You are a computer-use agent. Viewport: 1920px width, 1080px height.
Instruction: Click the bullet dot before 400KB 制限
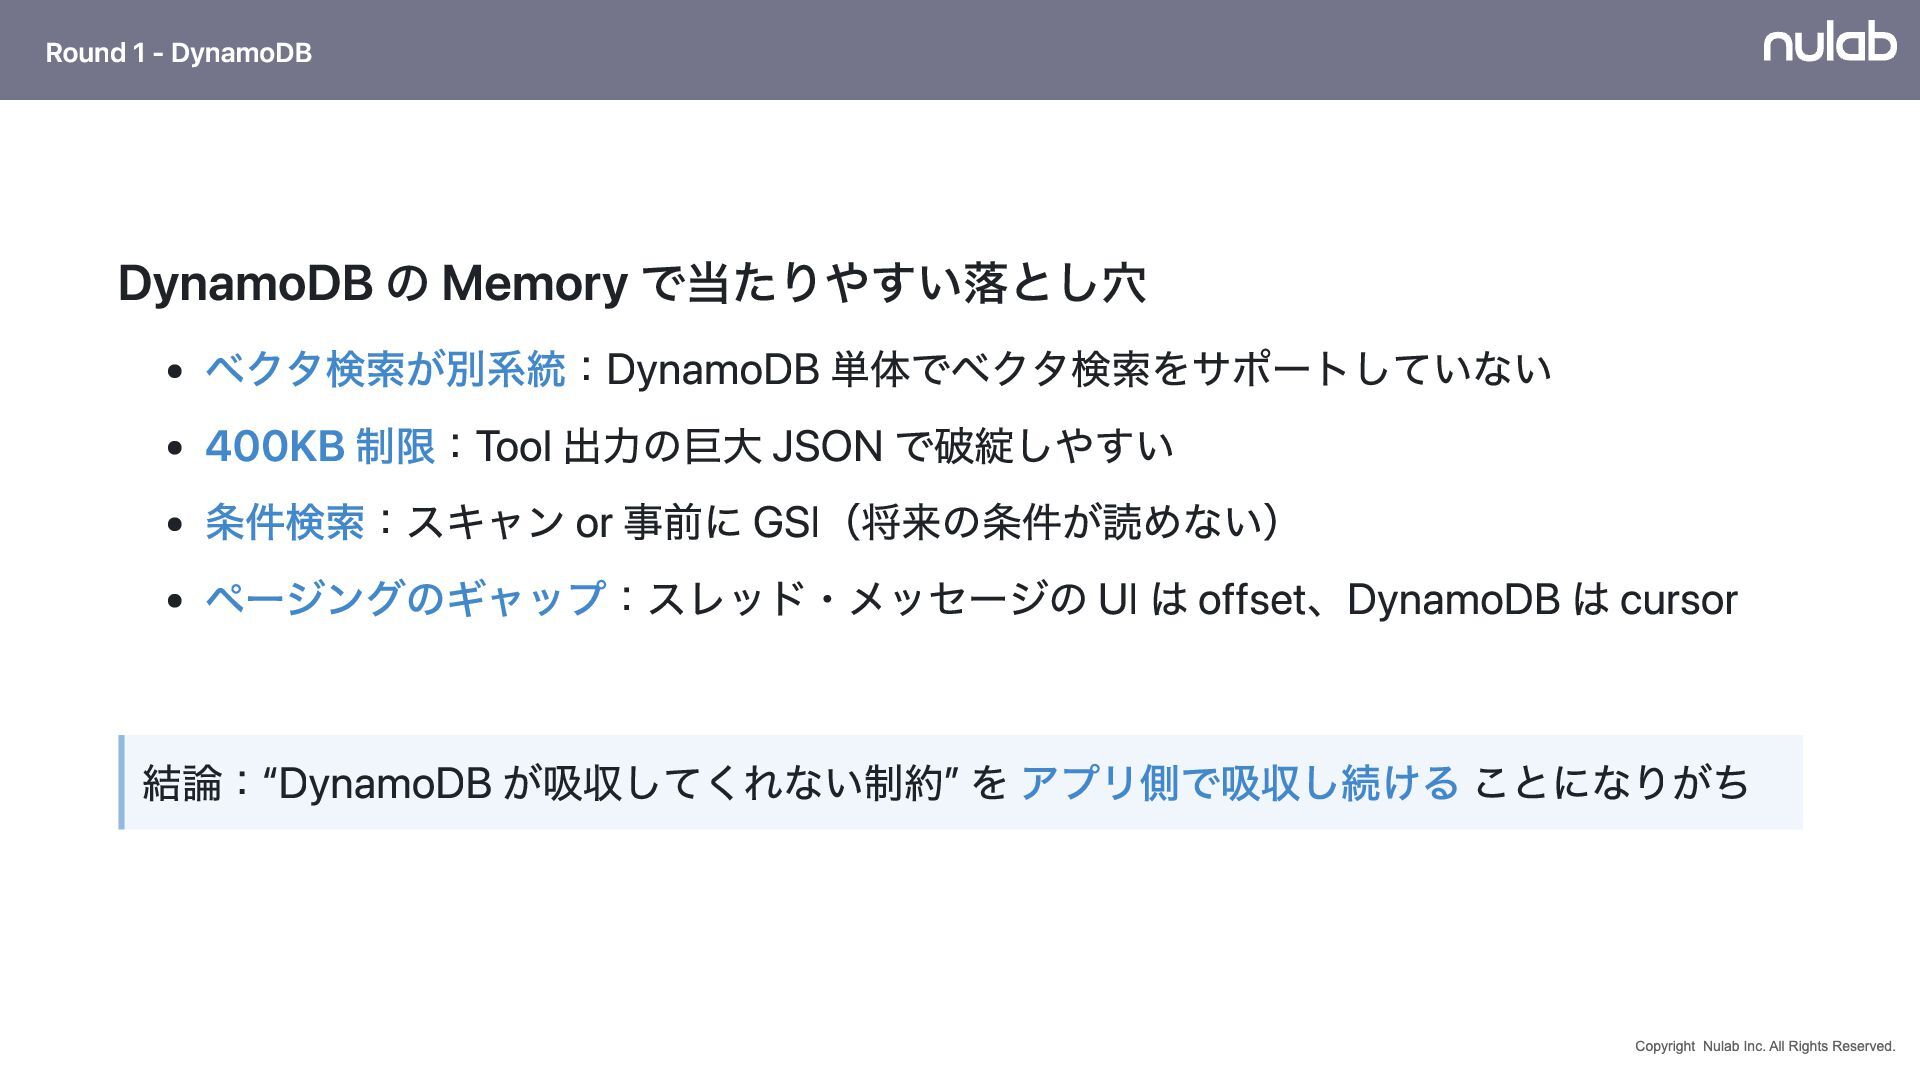point(176,448)
